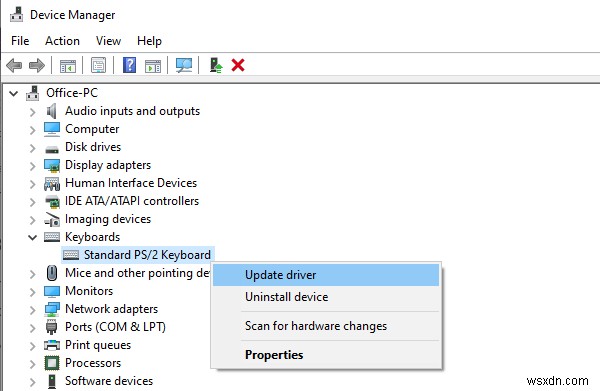Click the Network adapters icon
The height and width of the screenshot is (391, 600).
[52, 310]
